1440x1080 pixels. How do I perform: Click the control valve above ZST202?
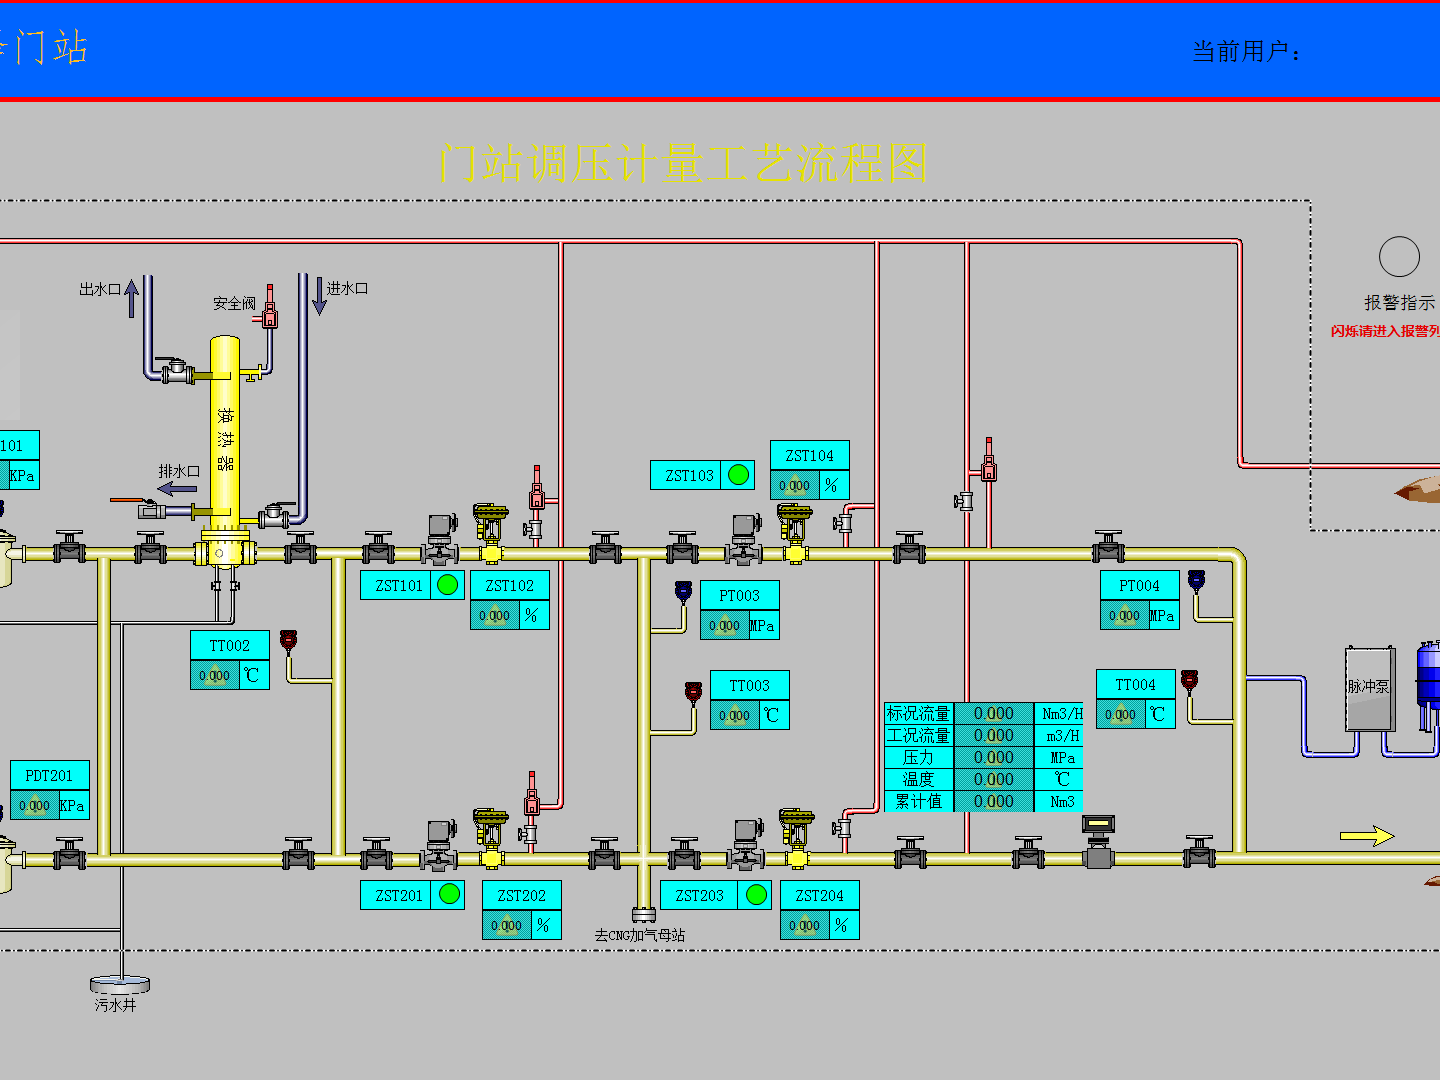click(x=490, y=840)
